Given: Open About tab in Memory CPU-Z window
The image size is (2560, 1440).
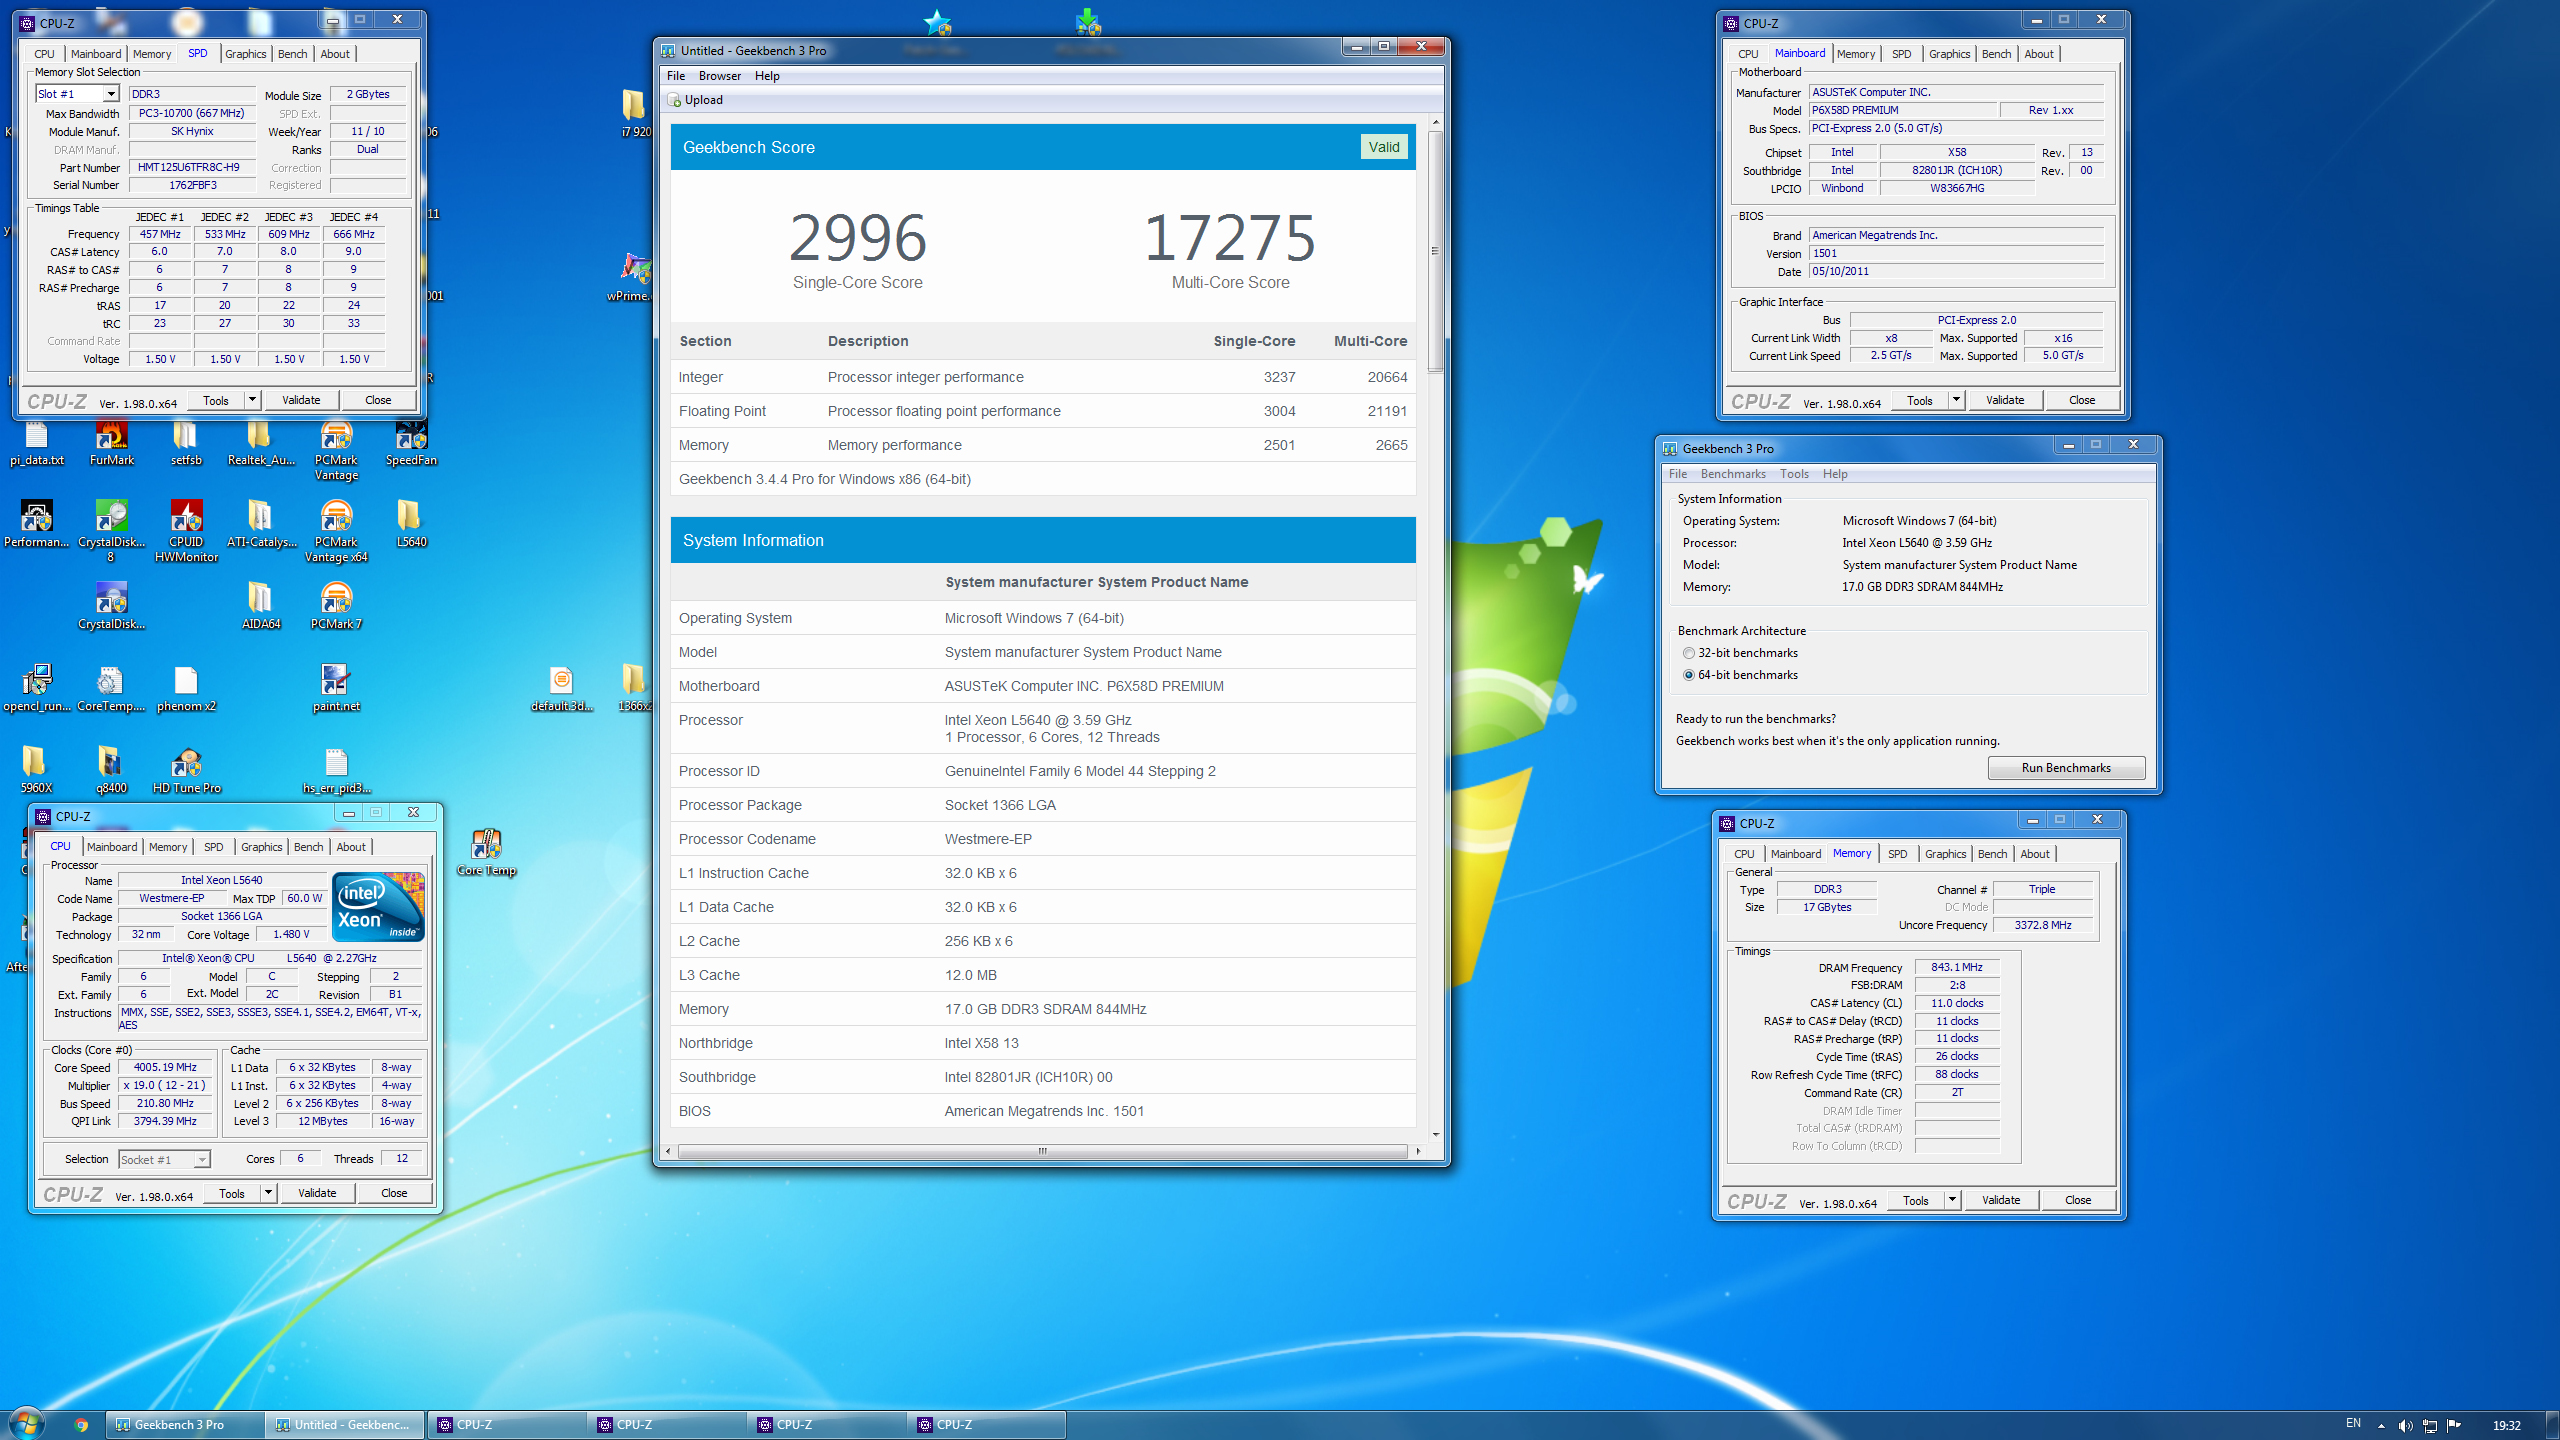Looking at the screenshot, I should (x=2035, y=854).
